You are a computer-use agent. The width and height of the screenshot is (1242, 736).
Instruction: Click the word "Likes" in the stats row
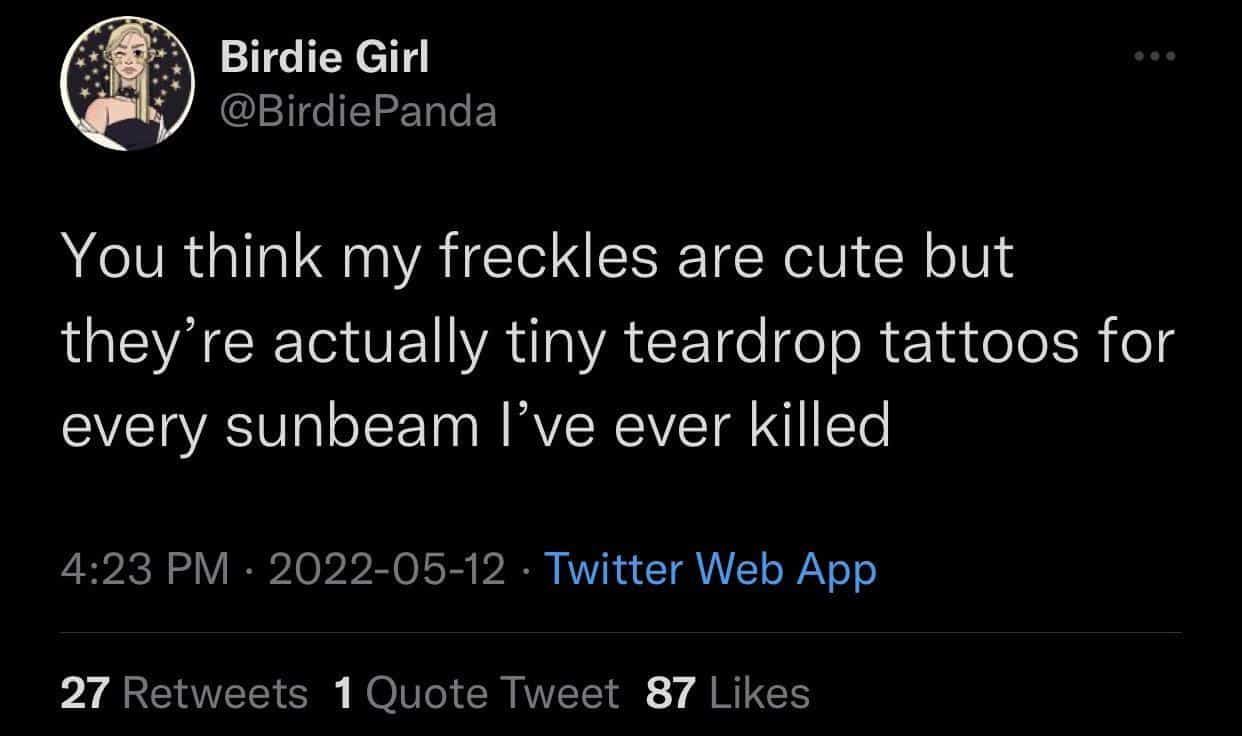[x=759, y=692]
